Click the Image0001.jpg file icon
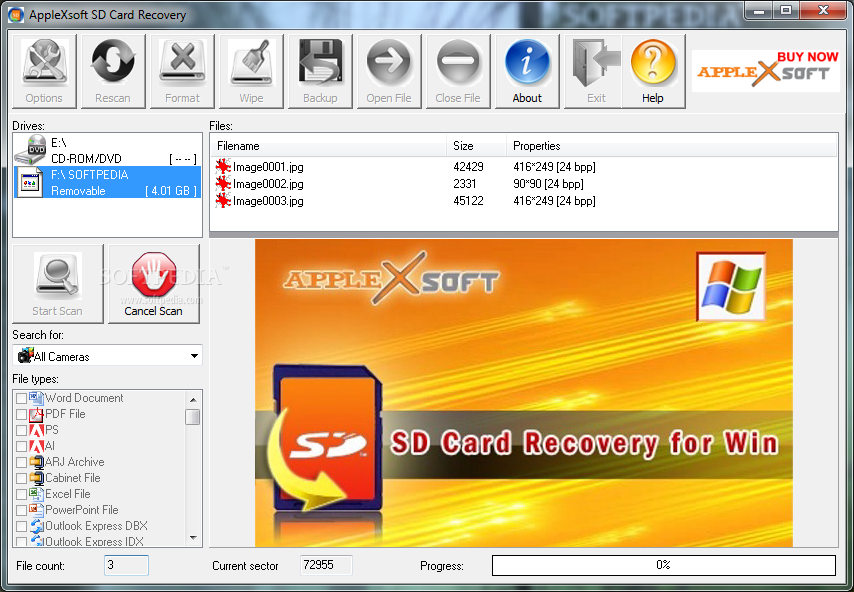Screen dimensions: 854x592 [223, 166]
